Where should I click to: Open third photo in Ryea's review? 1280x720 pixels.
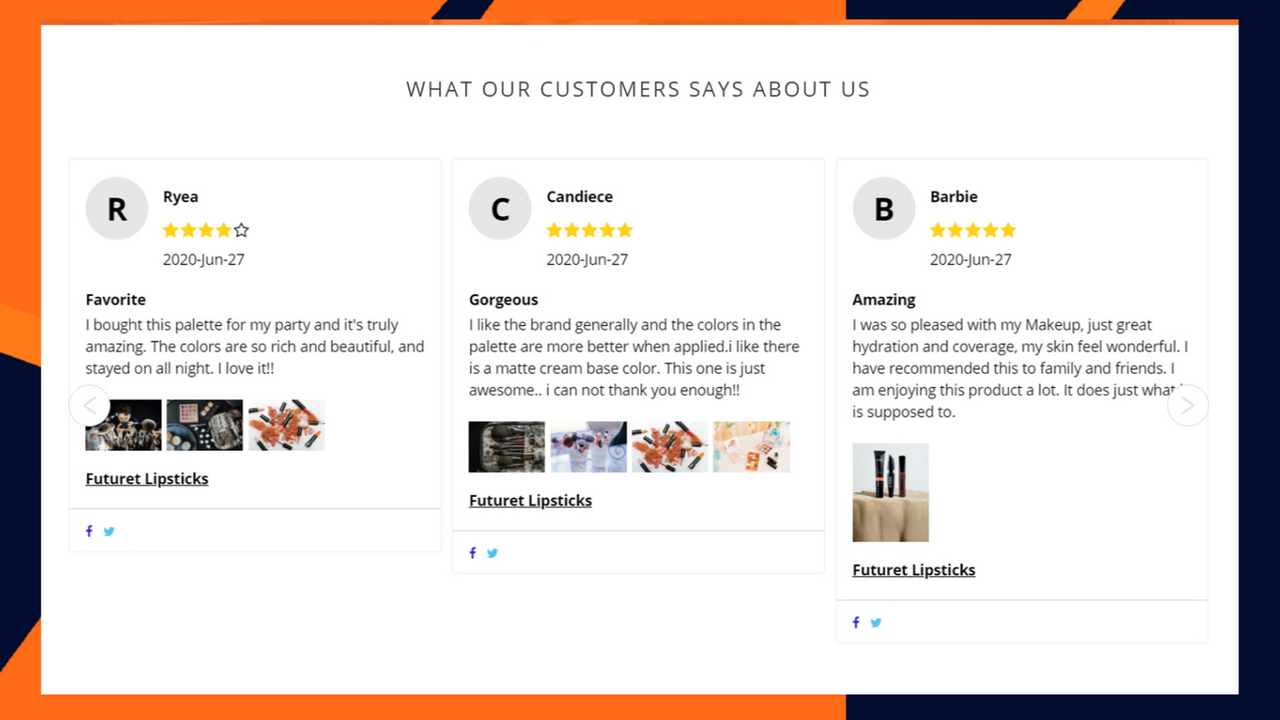tap(286, 425)
